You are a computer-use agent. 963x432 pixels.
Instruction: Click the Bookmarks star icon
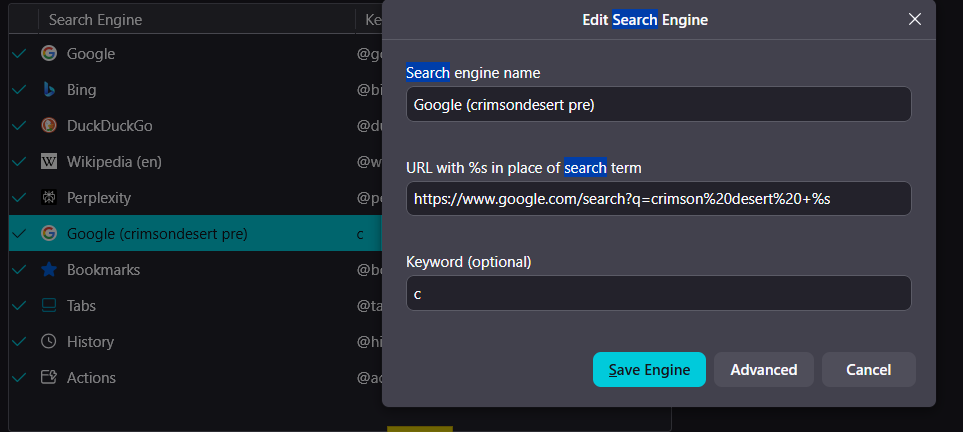pos(49,269)
